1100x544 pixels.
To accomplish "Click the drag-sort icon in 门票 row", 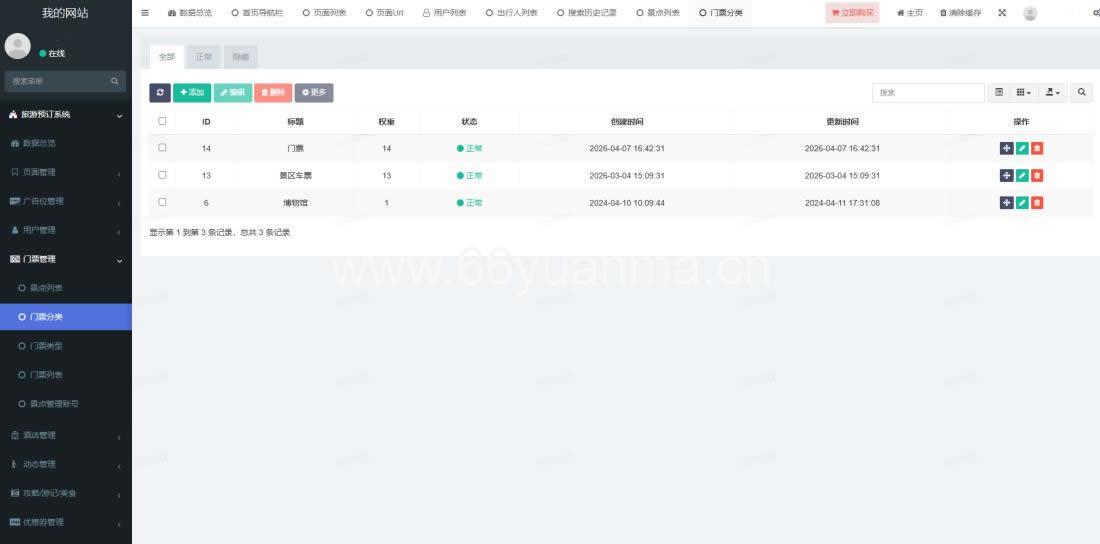I will click(1006, 148).
